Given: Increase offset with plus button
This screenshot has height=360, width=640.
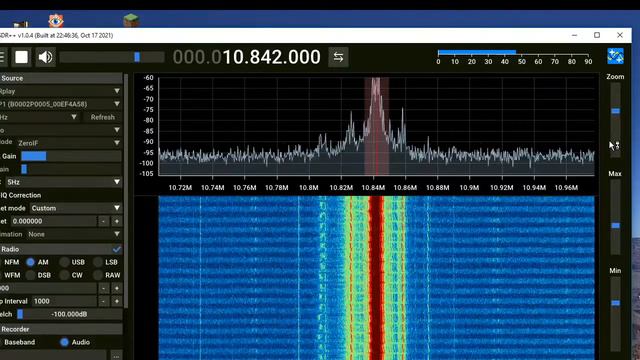Looking at the screenshot, I should [x=117, y=221].
